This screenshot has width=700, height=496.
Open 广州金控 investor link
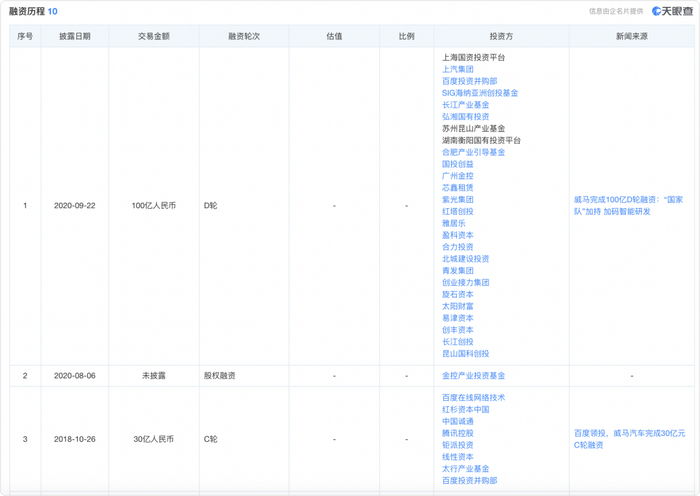(x=458, y=176)
